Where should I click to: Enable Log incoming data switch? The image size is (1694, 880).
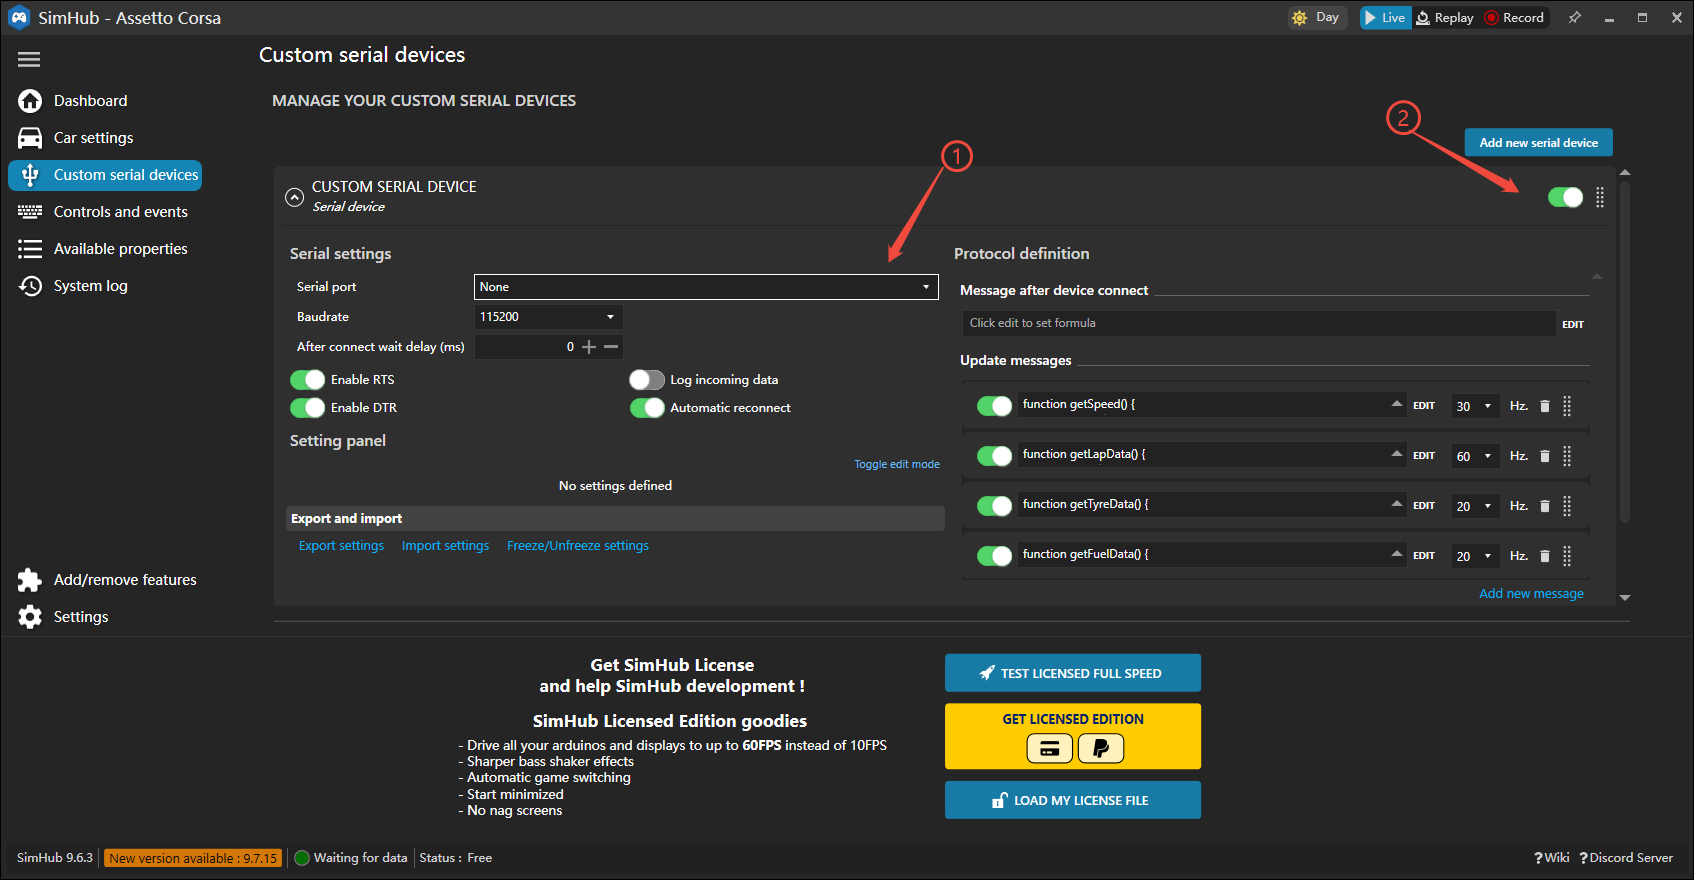point(647,380)
